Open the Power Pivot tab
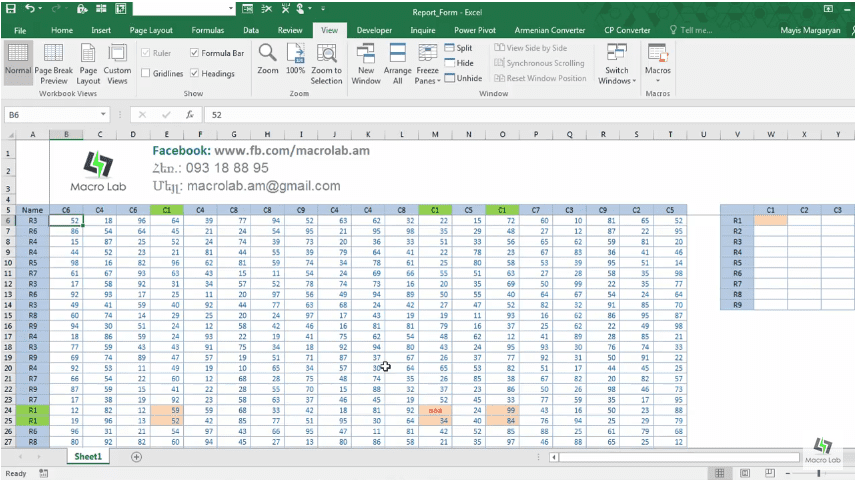This screenshot has height=480, width=855. 475,30
